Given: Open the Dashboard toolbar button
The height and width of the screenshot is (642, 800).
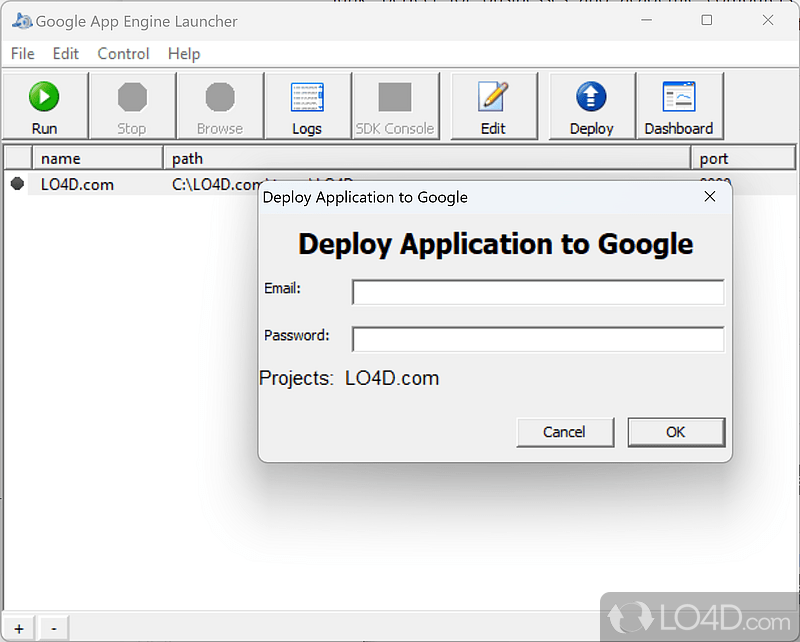Looking at the screenshot, I should pyautogui.click(x=679, y=106).
